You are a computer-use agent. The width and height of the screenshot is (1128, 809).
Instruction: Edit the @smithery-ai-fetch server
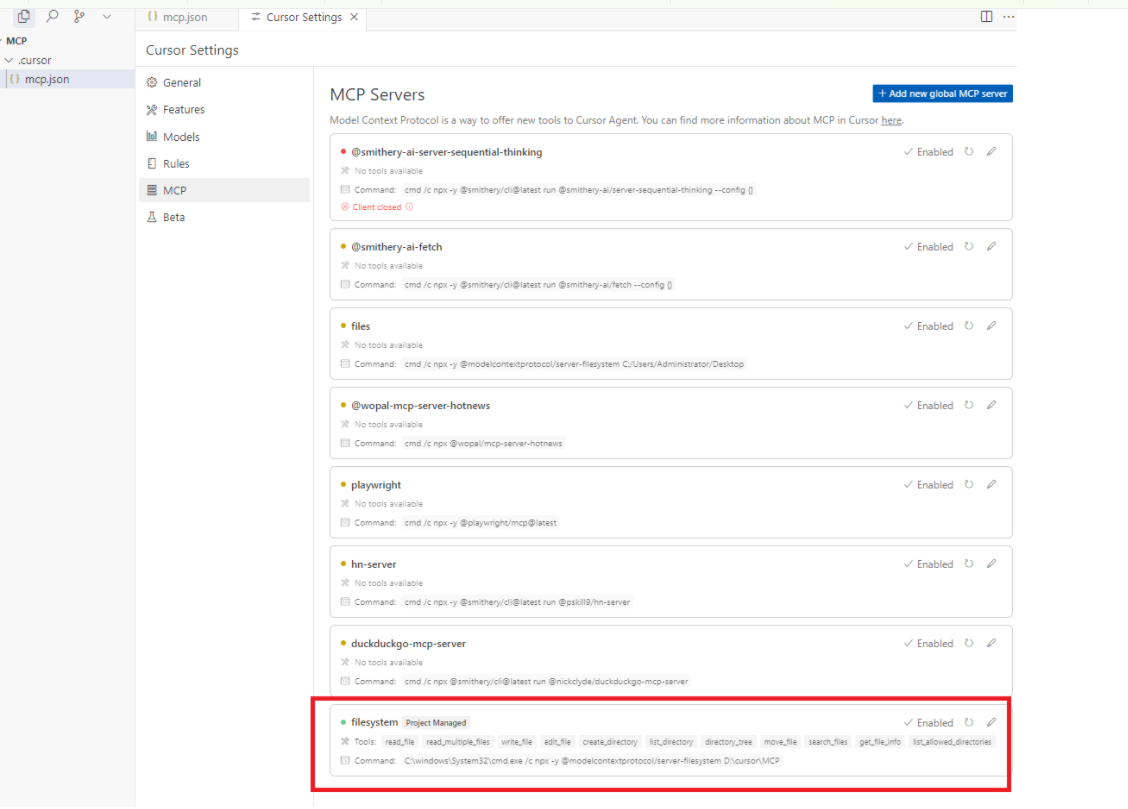click(x=991, y=247)
